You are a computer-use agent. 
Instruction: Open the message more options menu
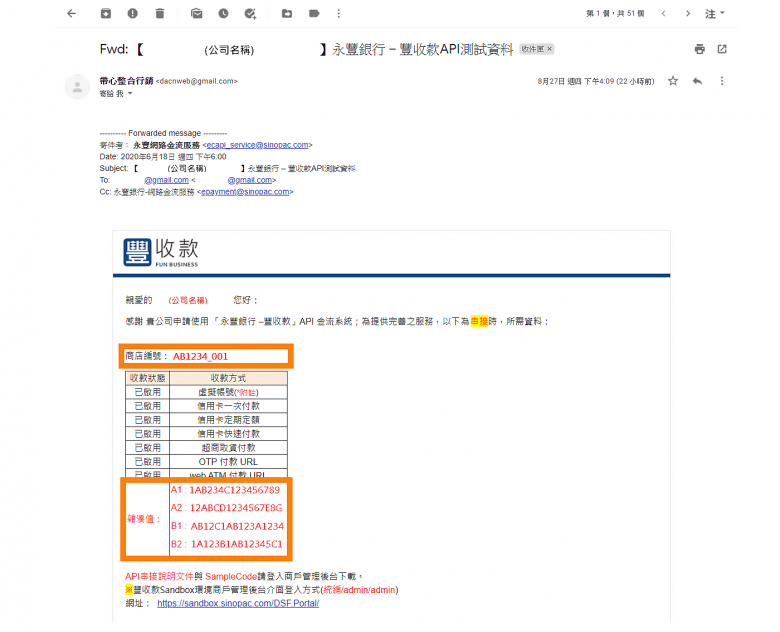(x=722, y=81)
